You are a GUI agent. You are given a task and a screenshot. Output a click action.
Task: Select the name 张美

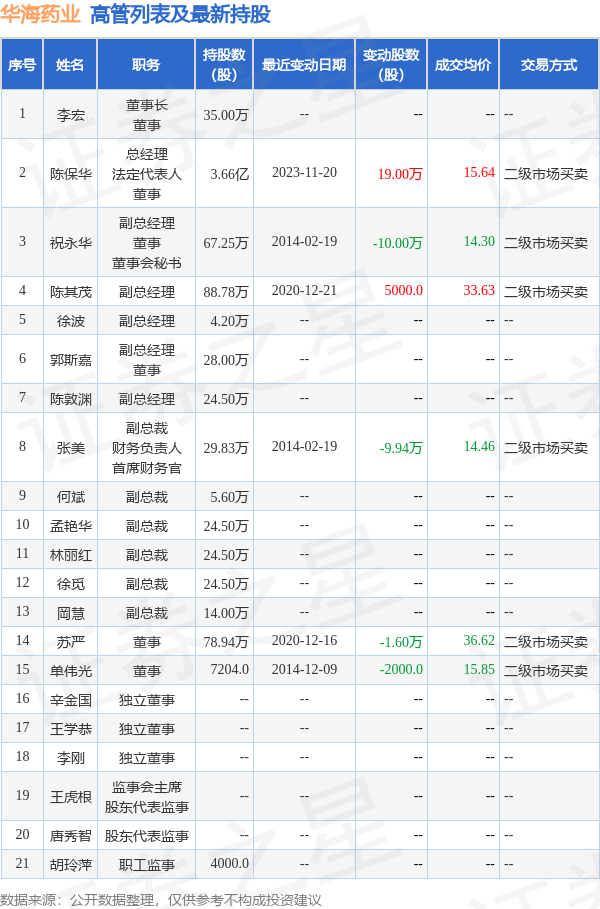pos(71,448)
